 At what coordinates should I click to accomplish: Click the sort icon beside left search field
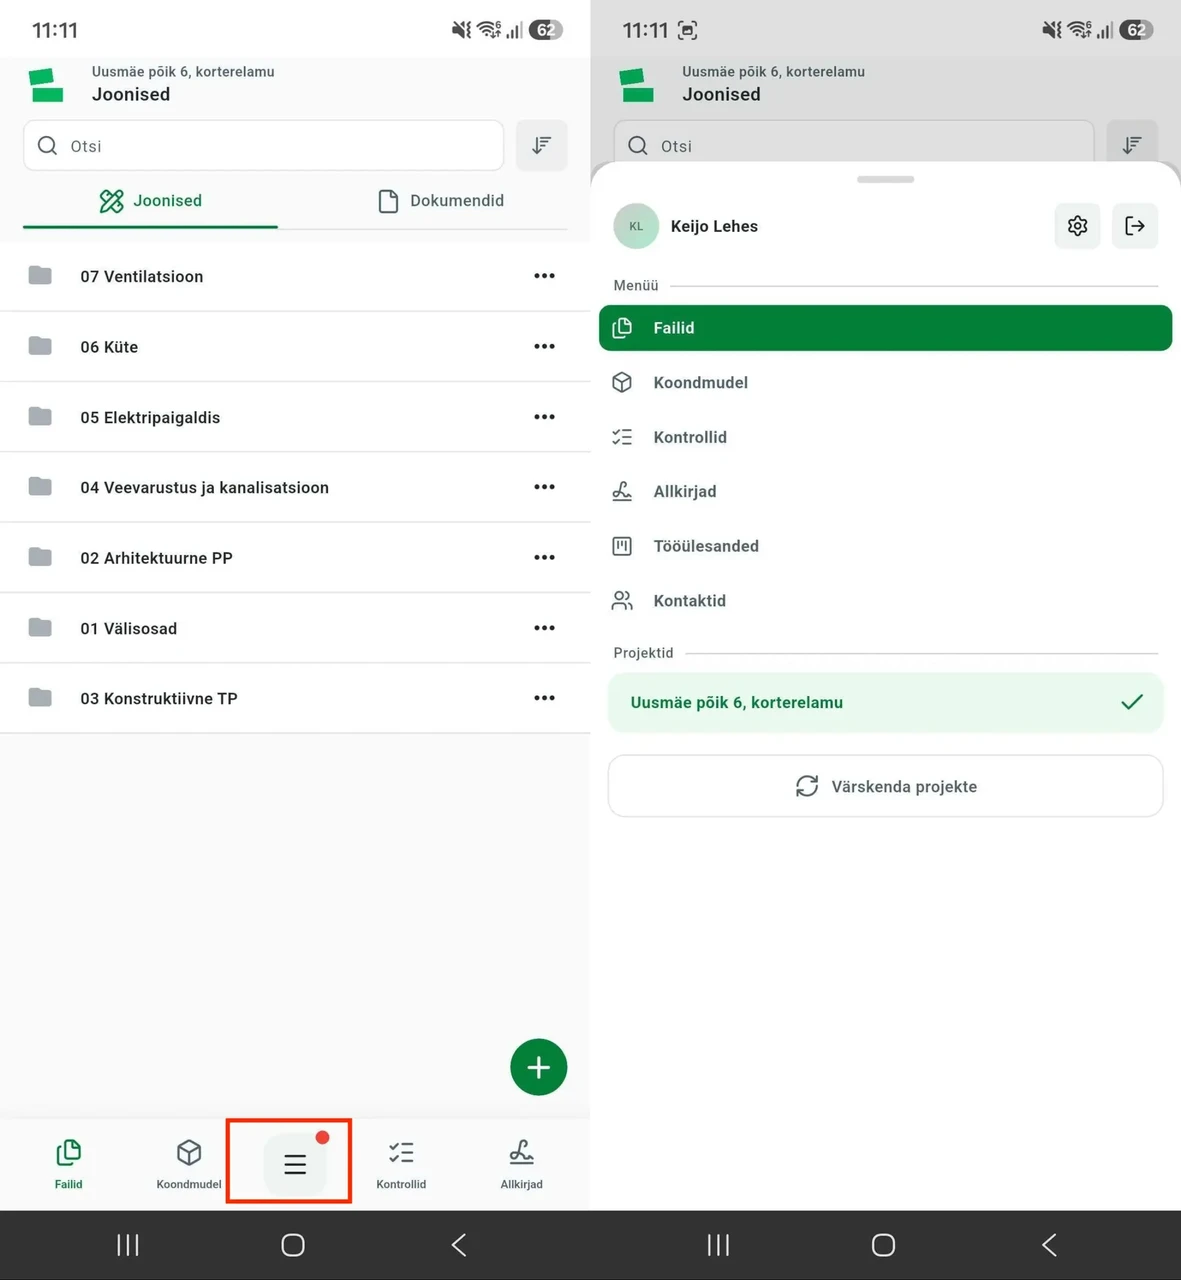coord(542,146)
